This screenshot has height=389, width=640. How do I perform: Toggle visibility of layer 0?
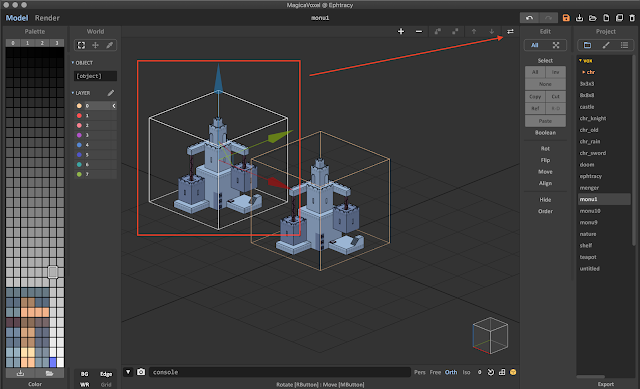pos(113,106)
